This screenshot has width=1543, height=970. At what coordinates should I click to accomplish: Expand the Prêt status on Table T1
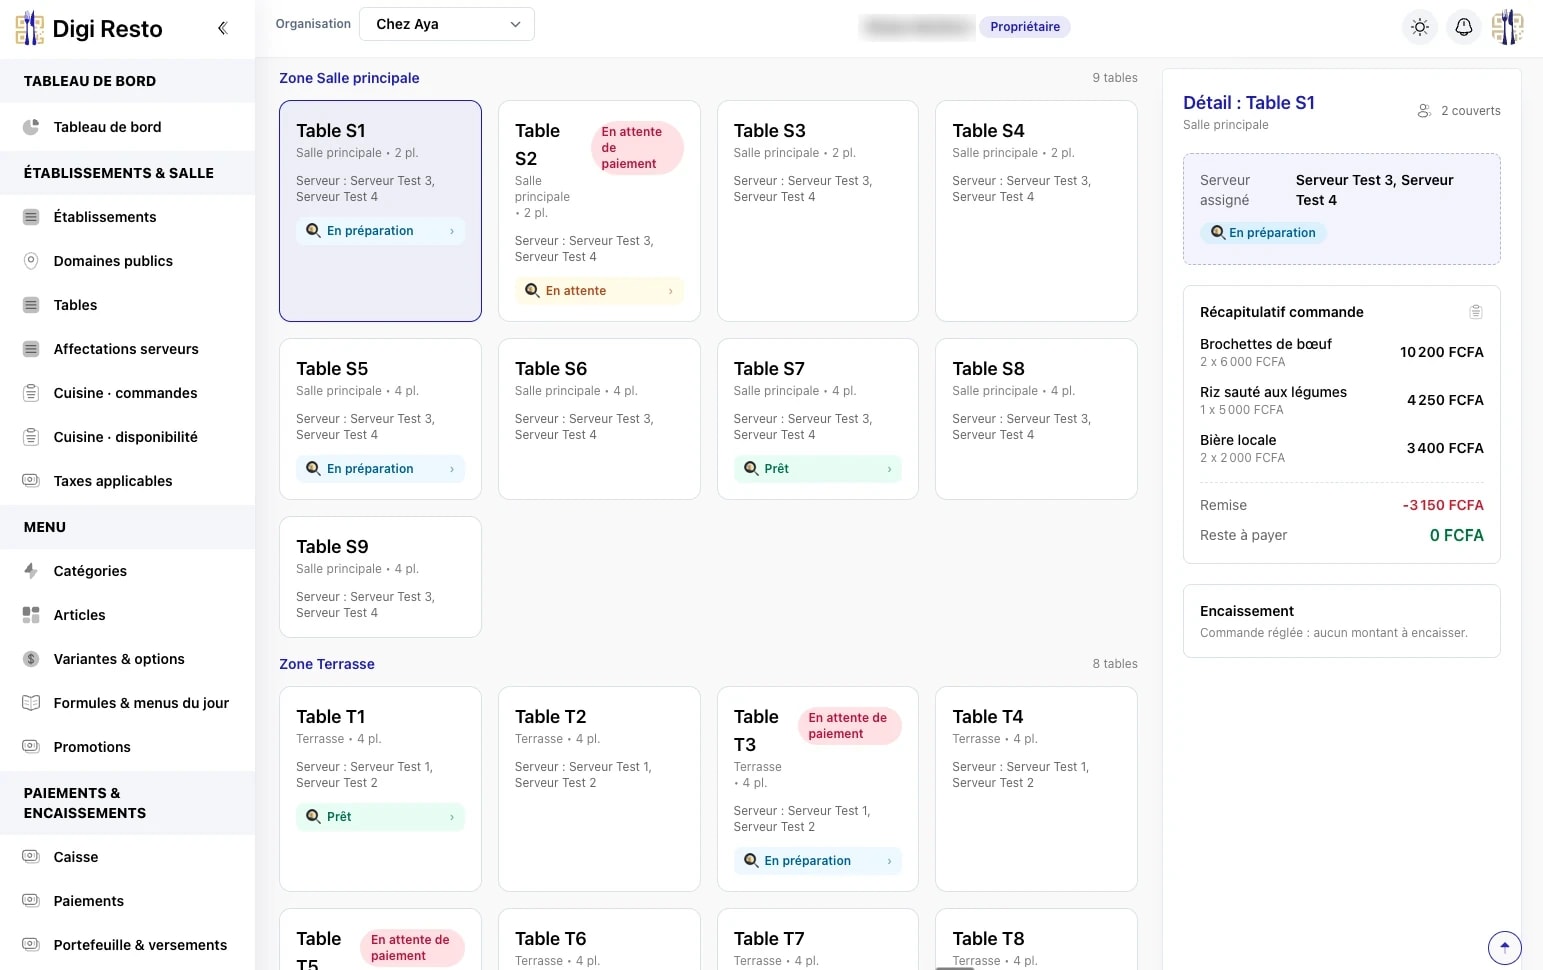[x=380, y=817]
